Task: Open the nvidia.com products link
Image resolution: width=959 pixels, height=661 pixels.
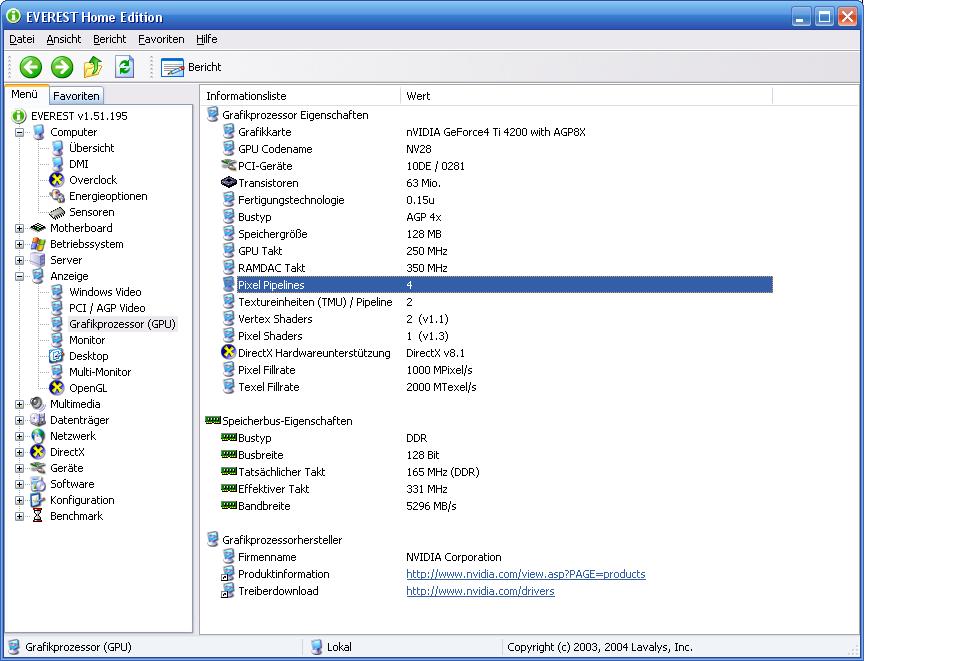Action: [x=525, y=574]
